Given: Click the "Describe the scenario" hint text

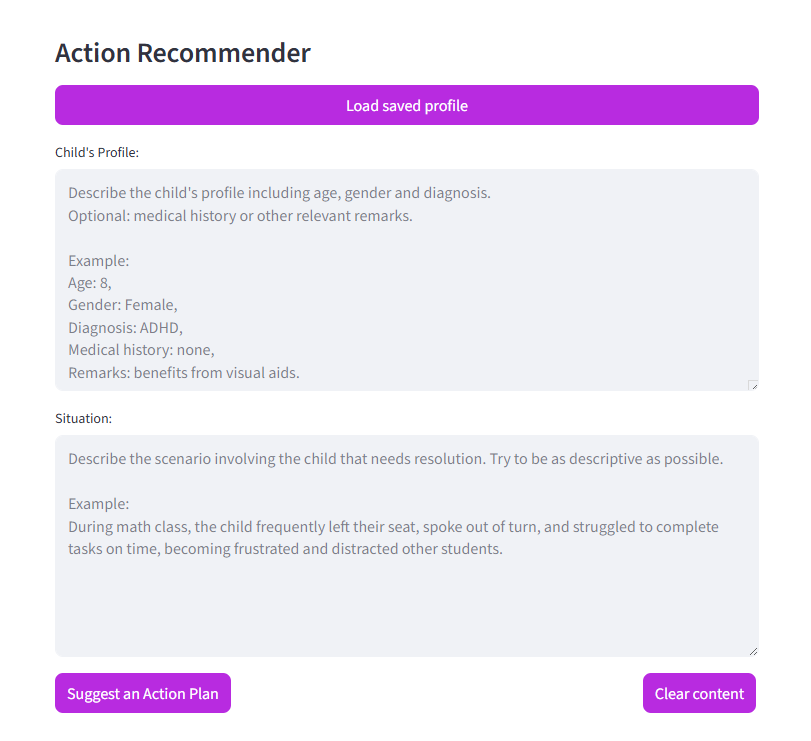Looking at the screenshot, I should tap(395, 459).
